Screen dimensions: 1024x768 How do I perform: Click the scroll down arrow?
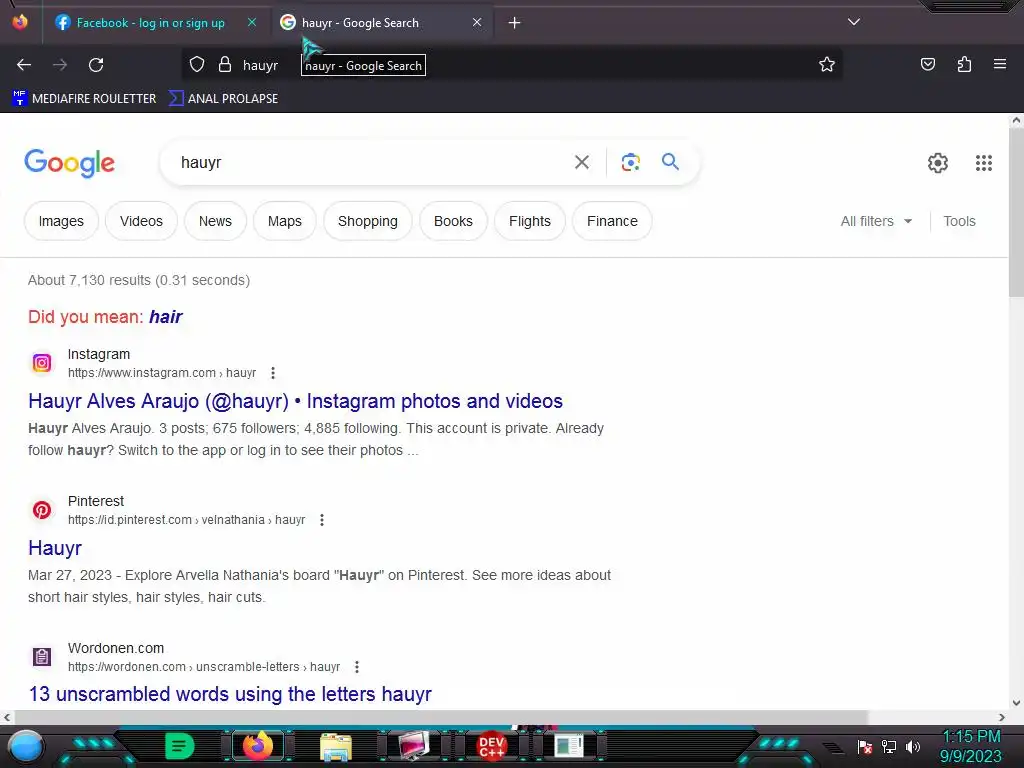(x=1016, y=703)
